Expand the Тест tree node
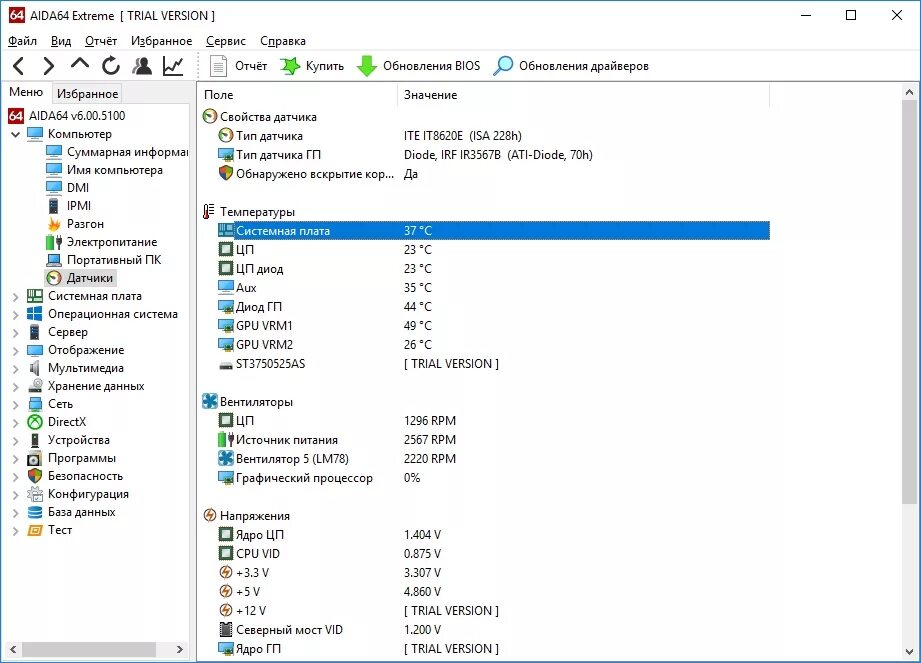This screenshot has height=663, width=921. 16,530
